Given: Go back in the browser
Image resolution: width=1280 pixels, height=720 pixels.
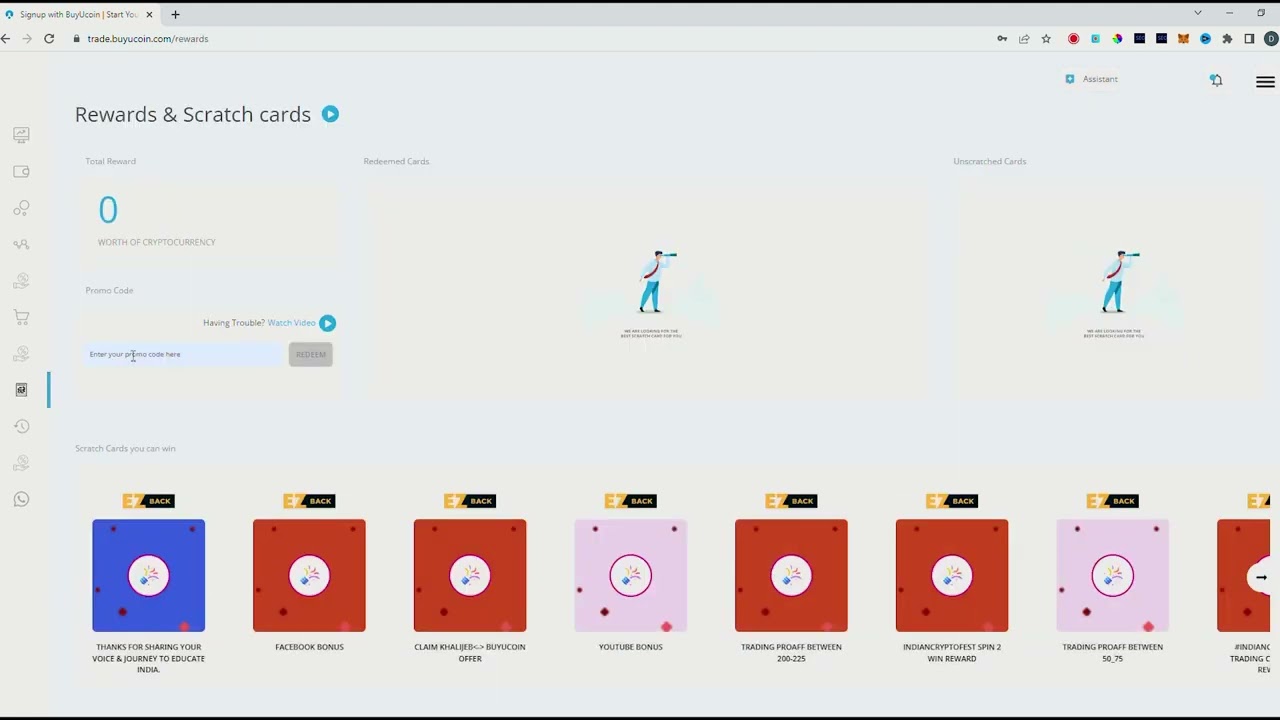Looking at the screenshot, I should click(x=6, y=39).
